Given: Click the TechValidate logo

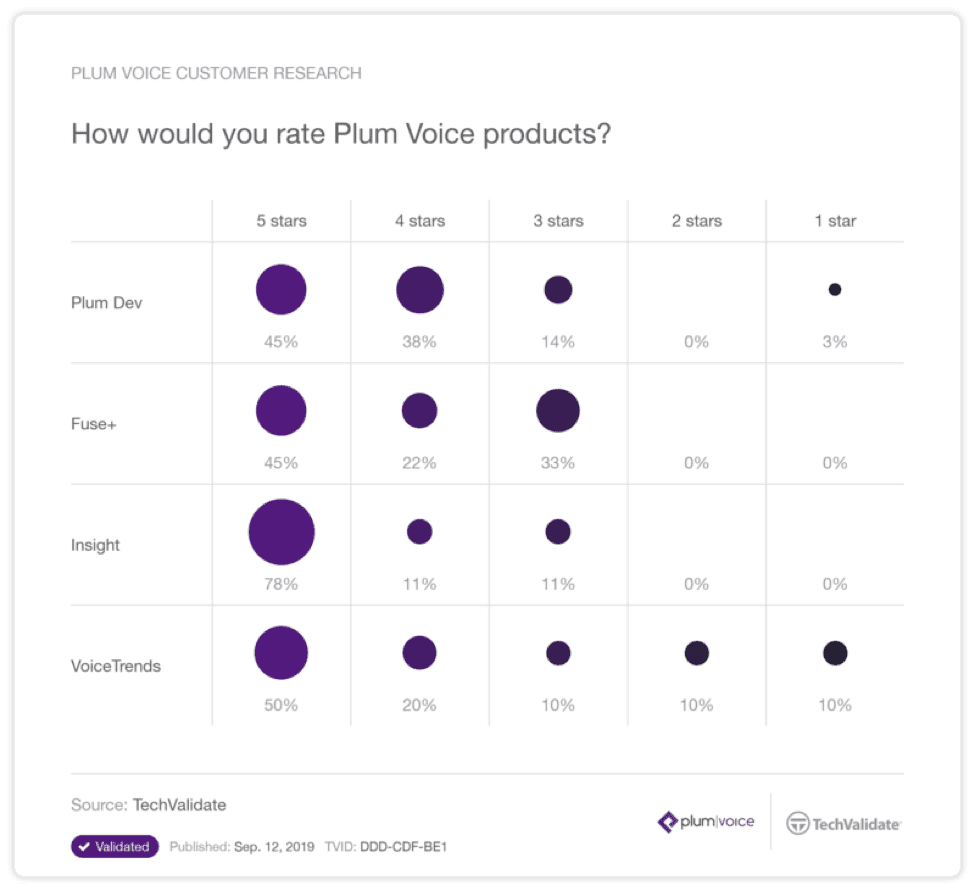Looking at the screenshot, I should click(844, 824).
